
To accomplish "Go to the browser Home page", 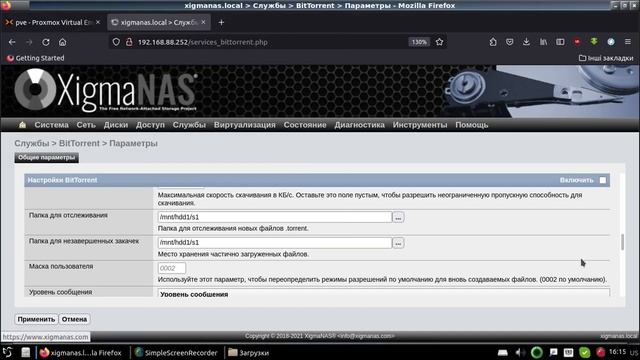I will [x=62, y=42].
